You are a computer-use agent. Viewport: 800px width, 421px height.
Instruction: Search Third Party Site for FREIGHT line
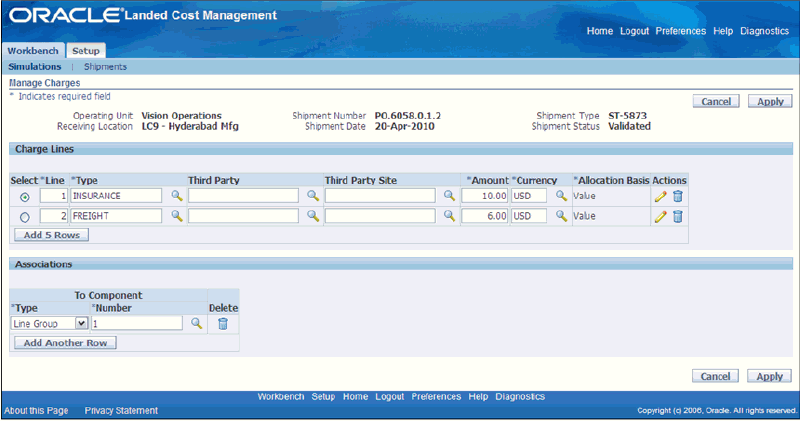point(449,216)
